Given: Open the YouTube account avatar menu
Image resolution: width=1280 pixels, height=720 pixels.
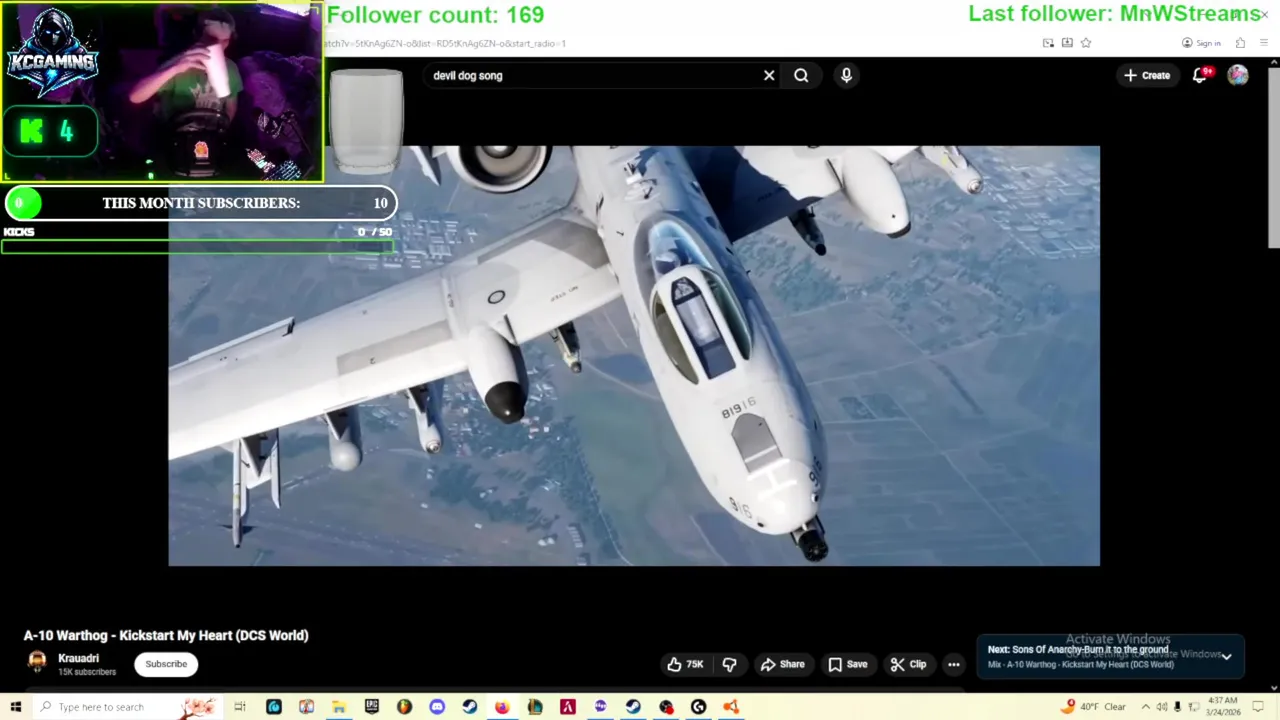Looking at the screenshot, I should coord(1238,75).
